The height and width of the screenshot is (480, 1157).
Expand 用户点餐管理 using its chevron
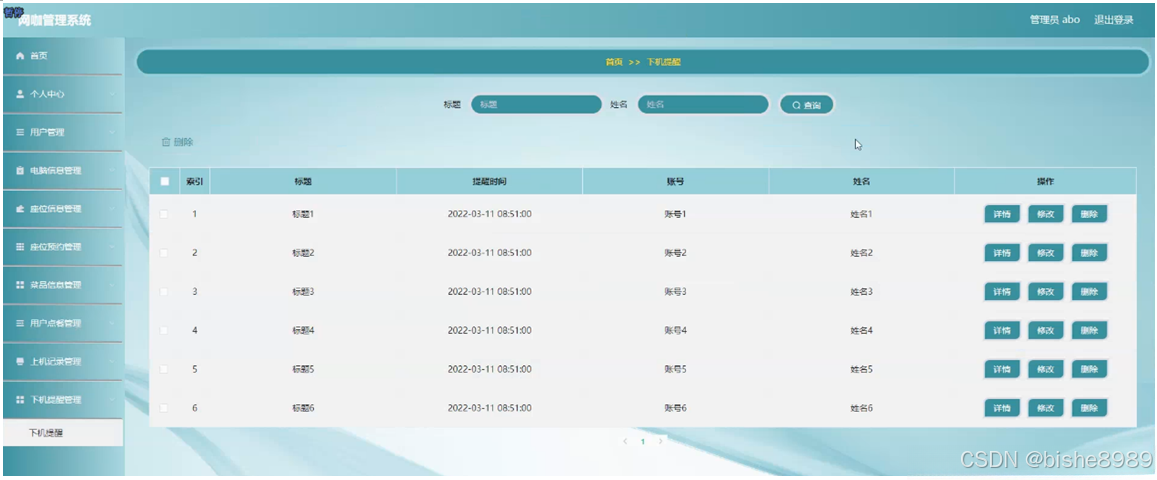(x=112, y=323)
